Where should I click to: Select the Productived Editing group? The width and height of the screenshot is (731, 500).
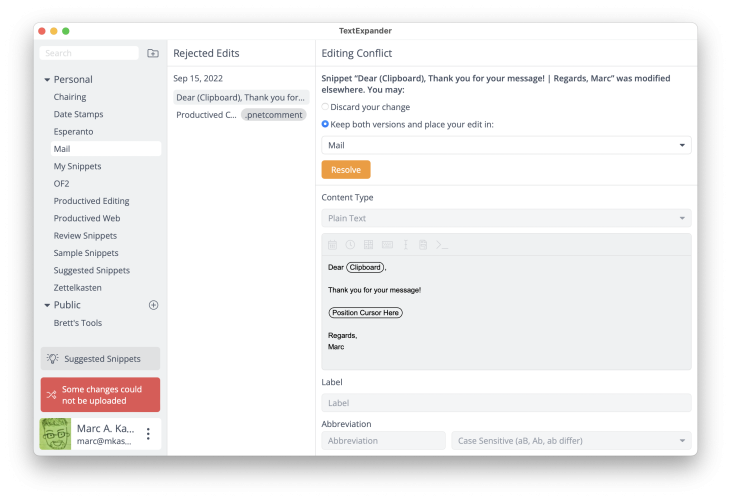click(x=91, y=201)
